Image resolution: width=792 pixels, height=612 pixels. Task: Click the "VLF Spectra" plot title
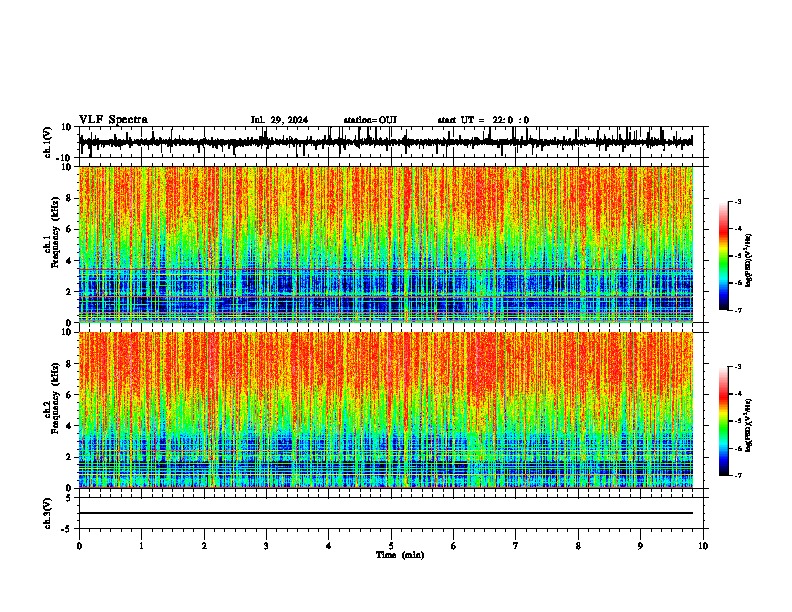pyautogui.click(x=113, y=120)
